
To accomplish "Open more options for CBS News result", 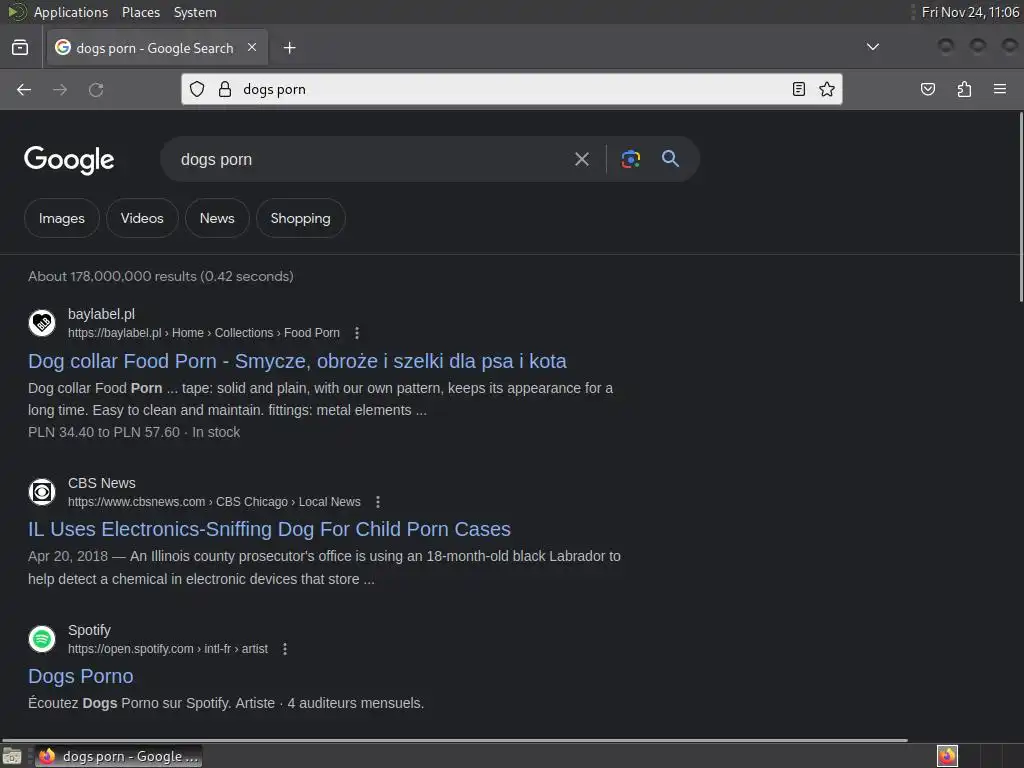I will pyautogui.click(x=377, y=502).
